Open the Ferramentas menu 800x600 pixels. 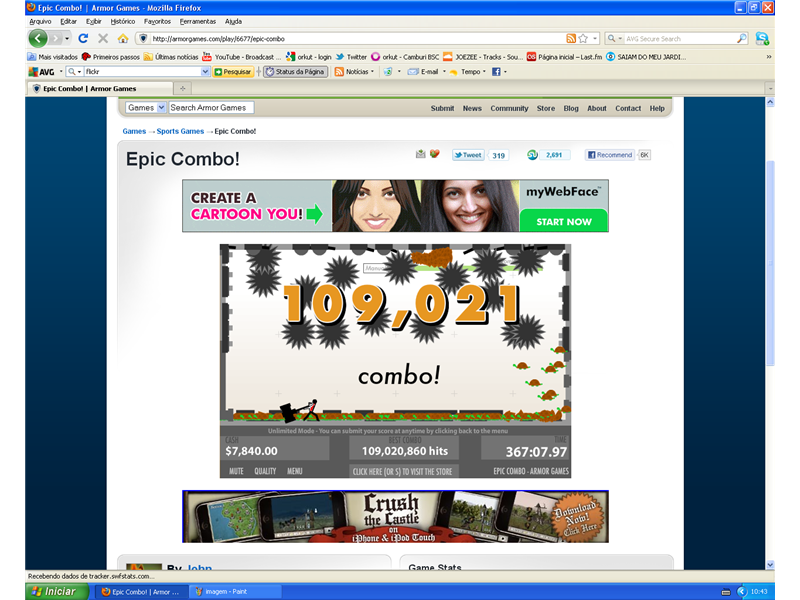click(x=197, y=21)
